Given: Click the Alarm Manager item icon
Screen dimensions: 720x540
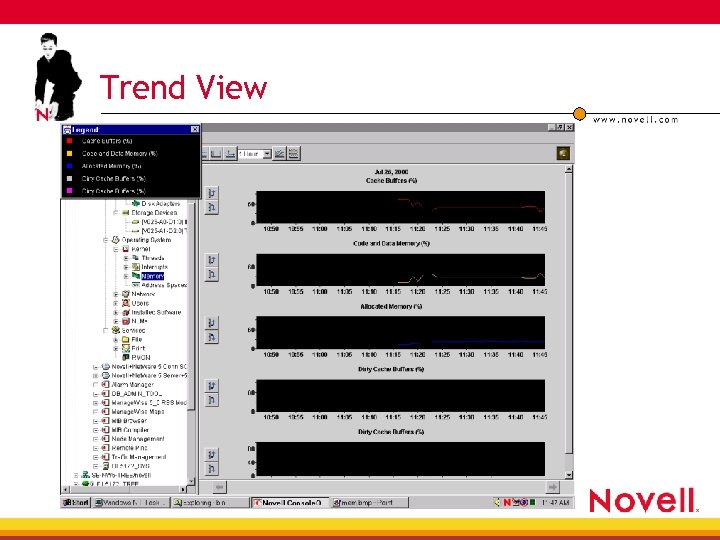Looking at the screenshot, I should tap(106, 385).
